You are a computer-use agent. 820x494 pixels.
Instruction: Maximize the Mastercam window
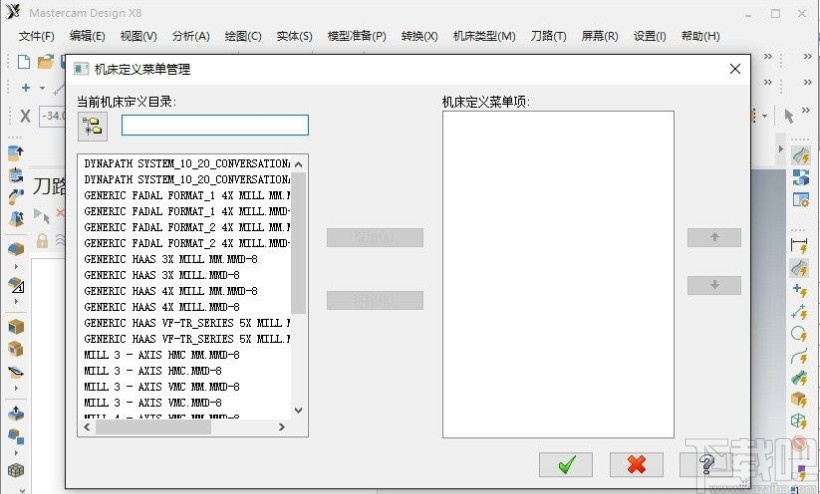click(x=776, y=14)
